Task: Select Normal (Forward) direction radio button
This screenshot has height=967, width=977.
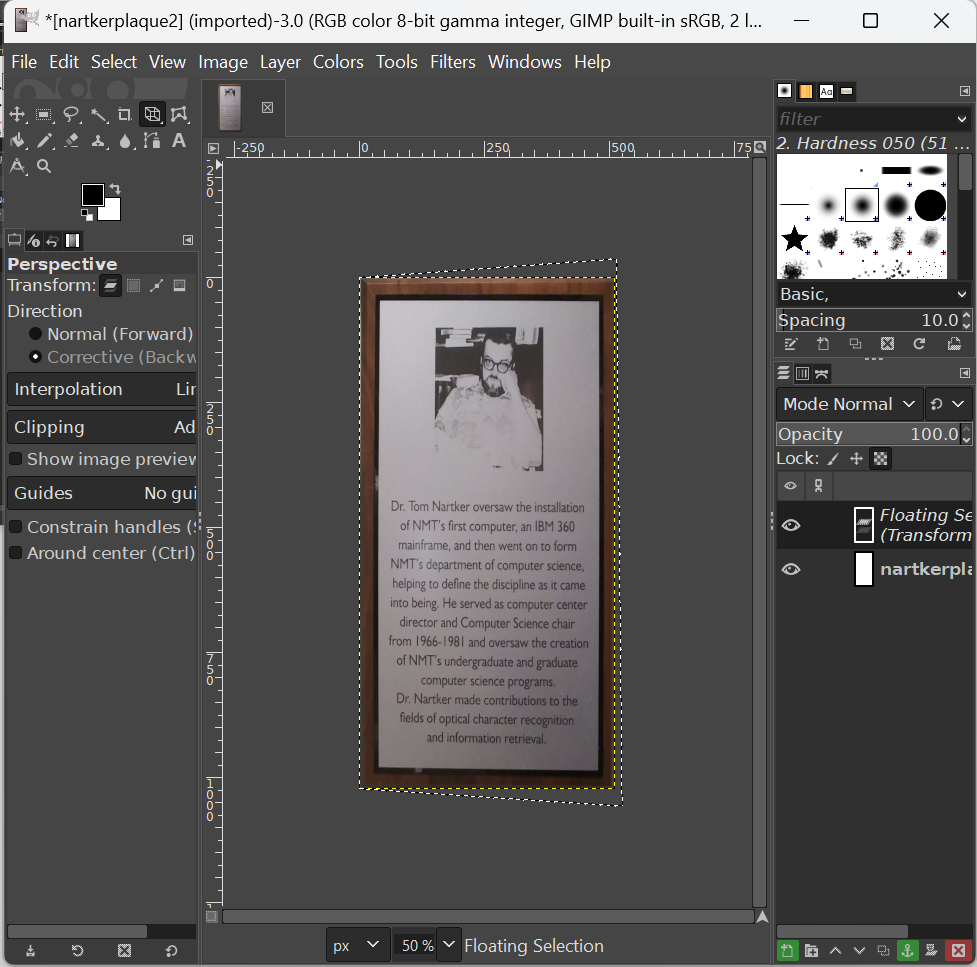Action: tap(36, 334)
